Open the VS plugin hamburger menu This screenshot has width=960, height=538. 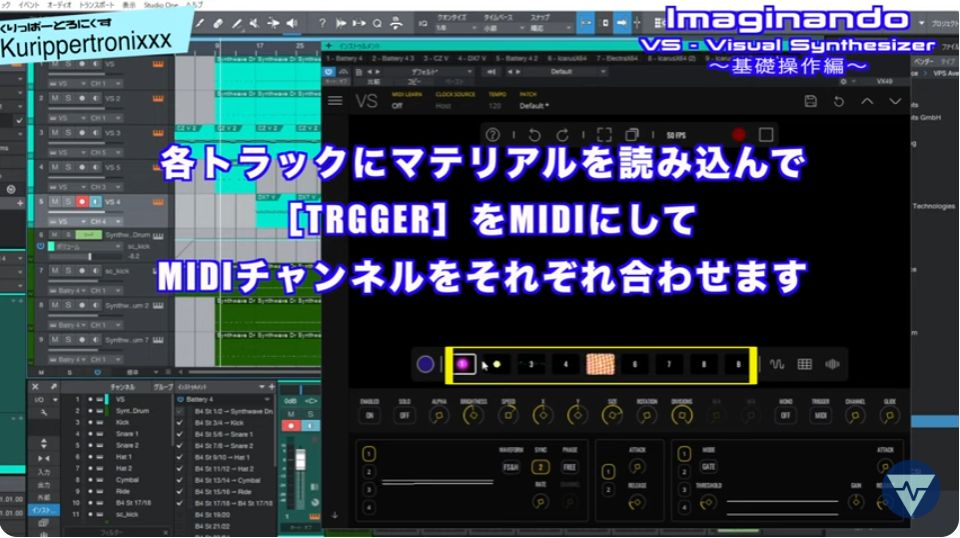click(x=335, y=100)
